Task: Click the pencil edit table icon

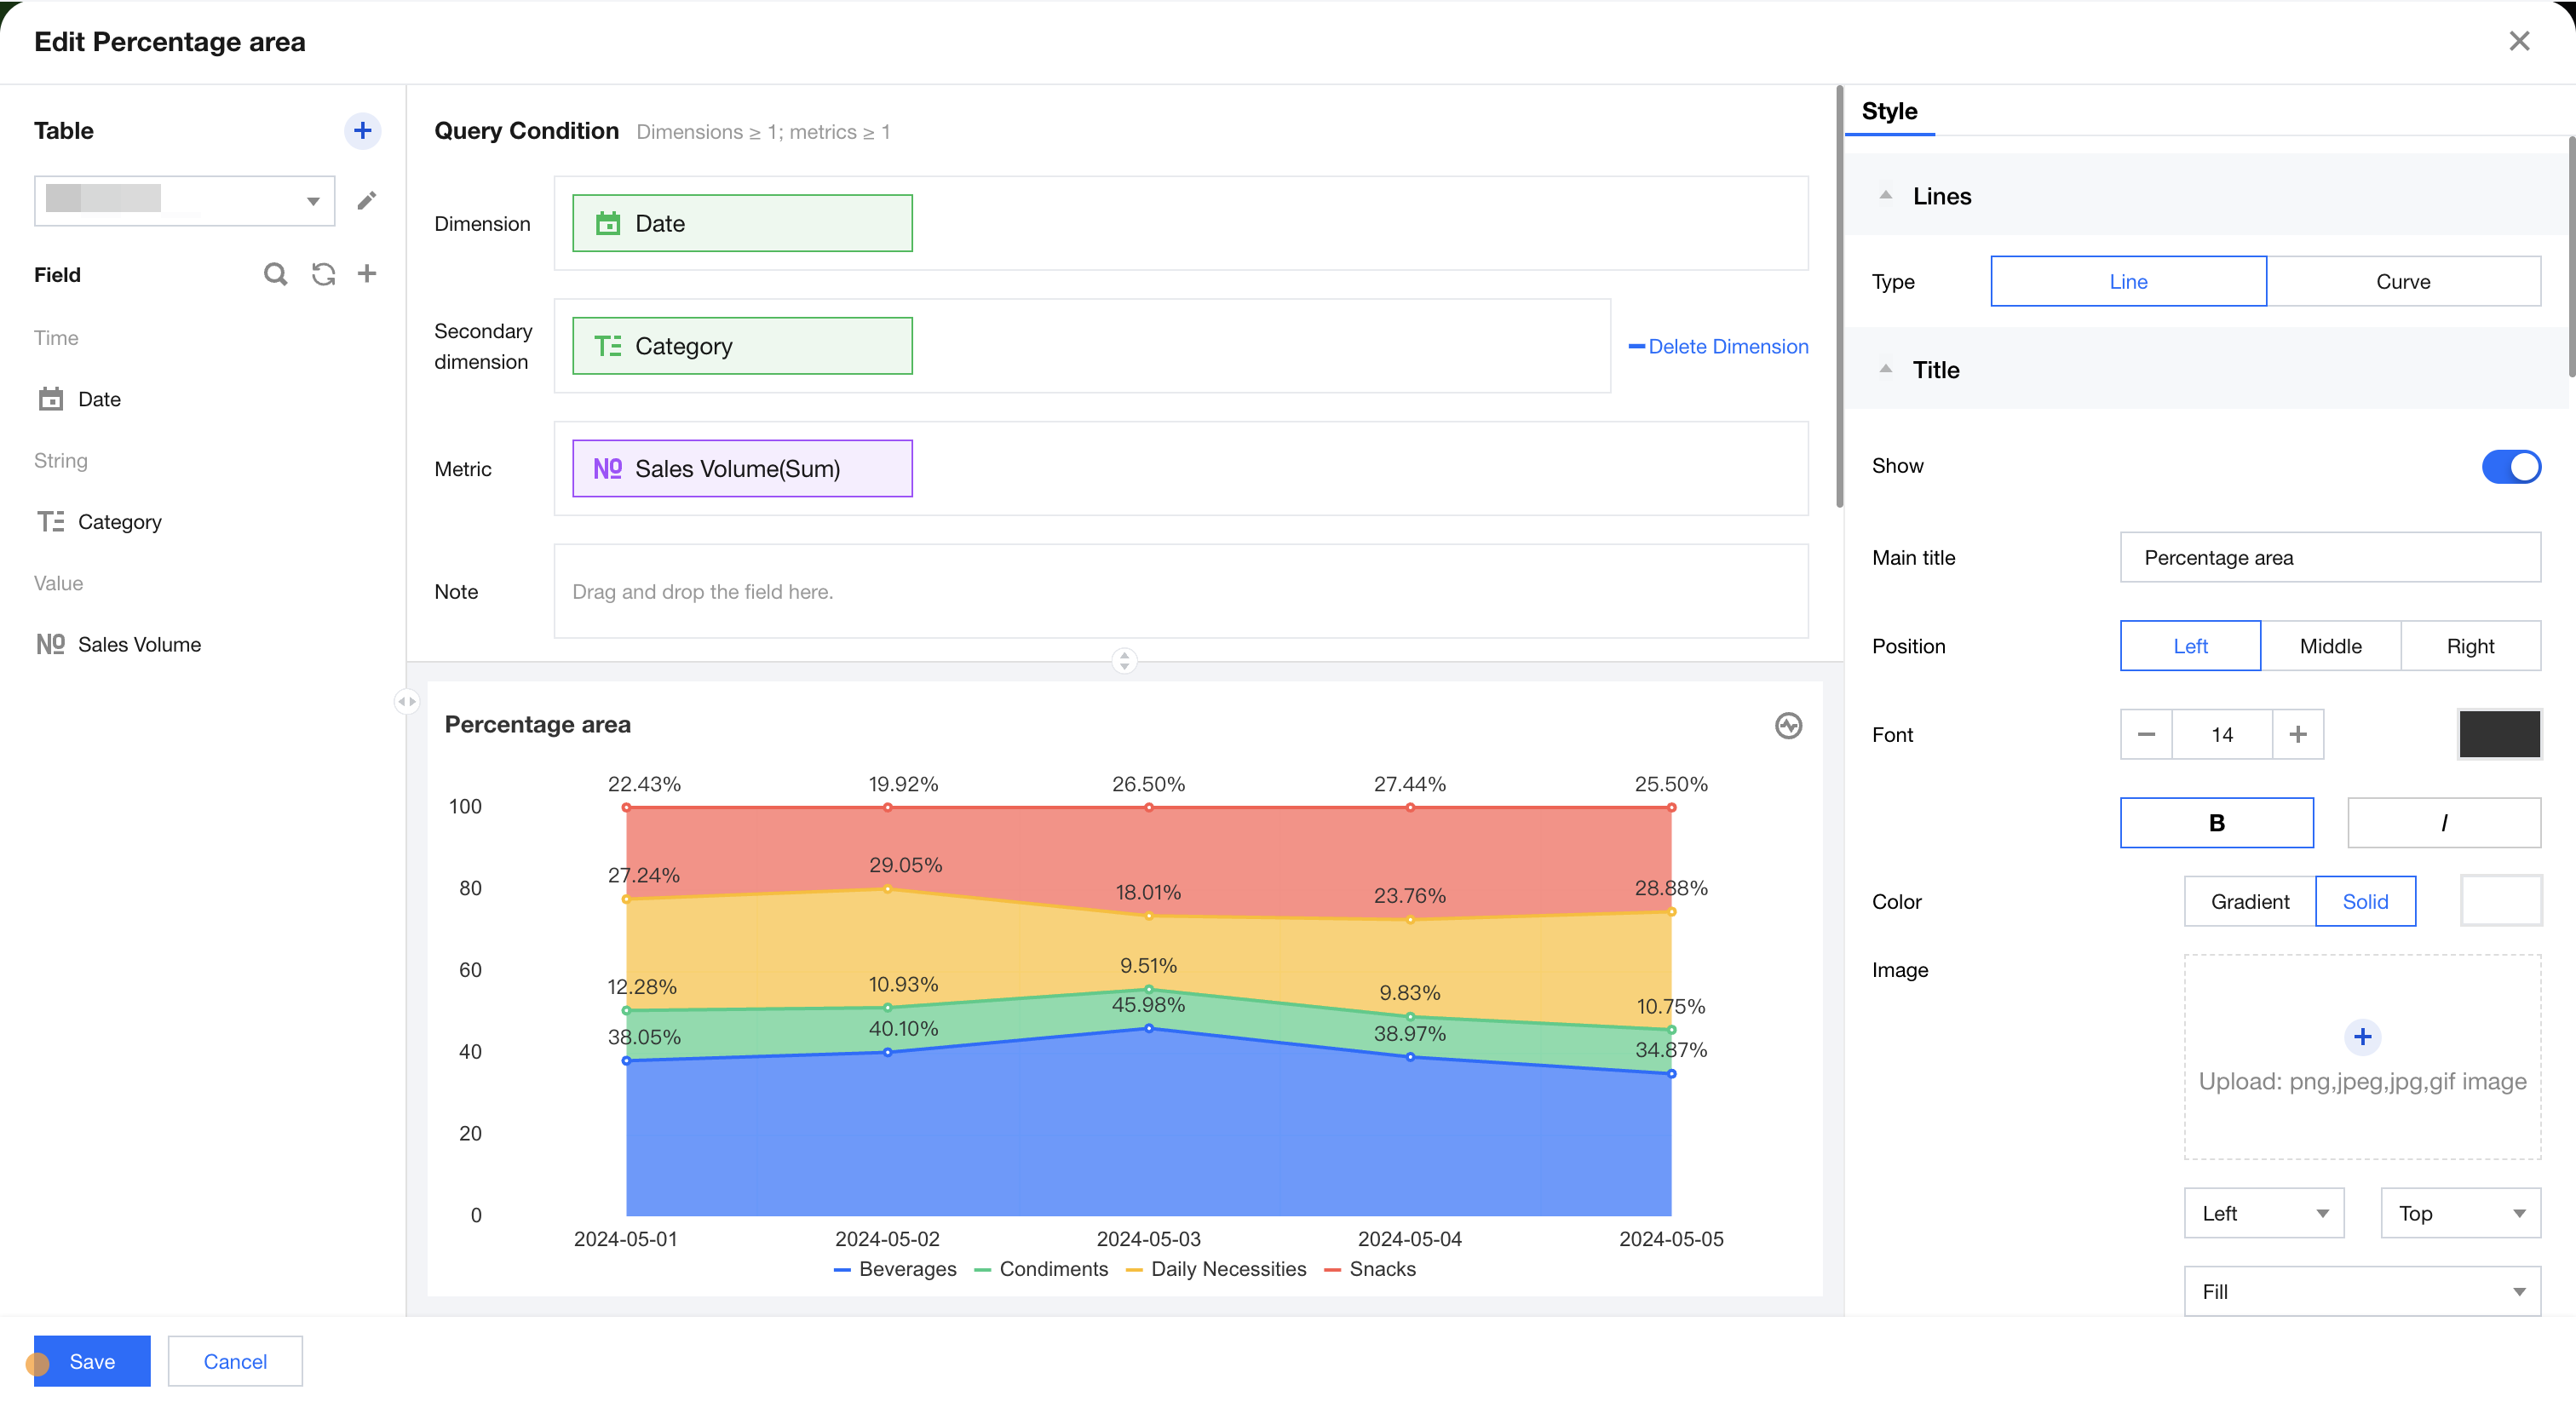Action: pos(367,201)
